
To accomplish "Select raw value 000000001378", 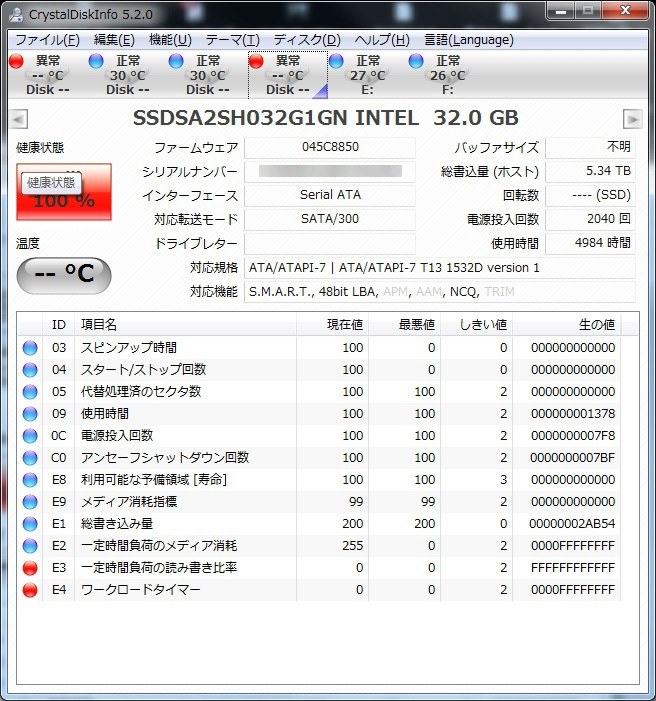I will coord(573,414).
